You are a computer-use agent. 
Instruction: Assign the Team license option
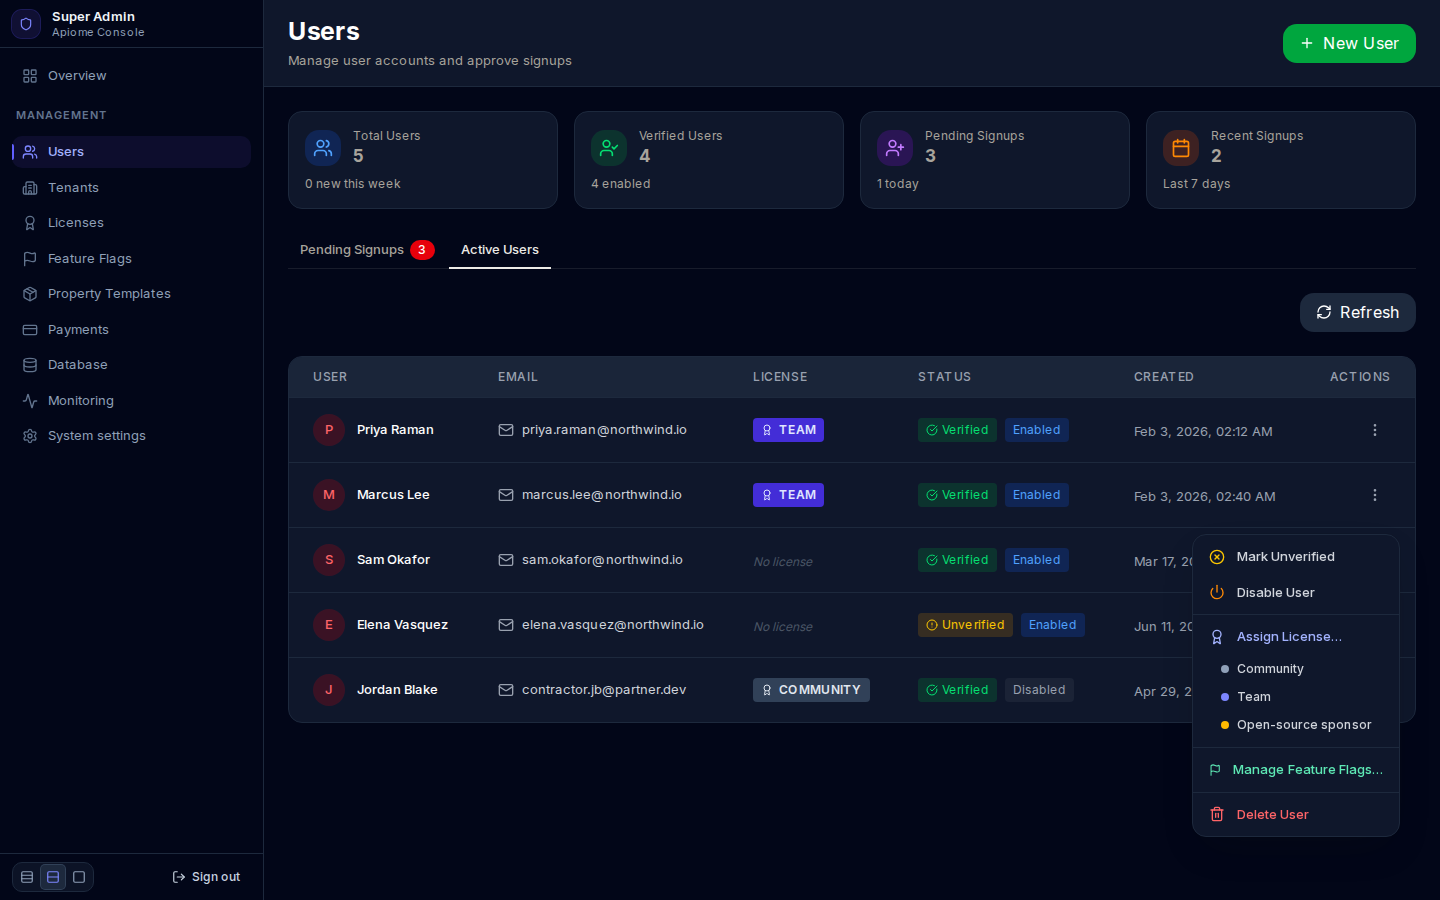[1296, 697]
